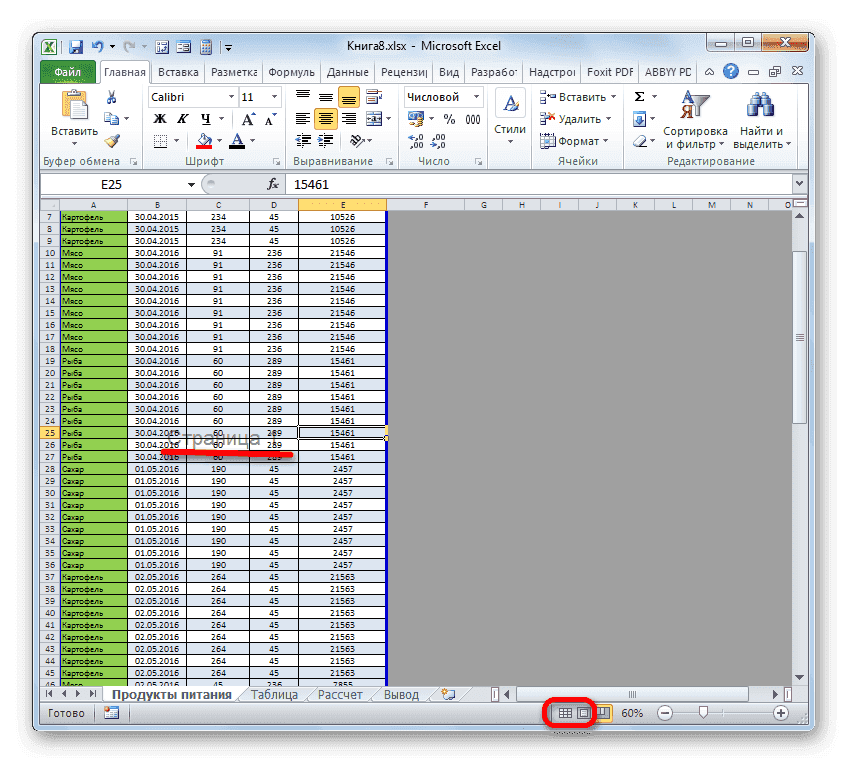This screenshot has width=848, height=764.
Task: Click the Save icon in quick access toolbar
Action: point(75,47)
